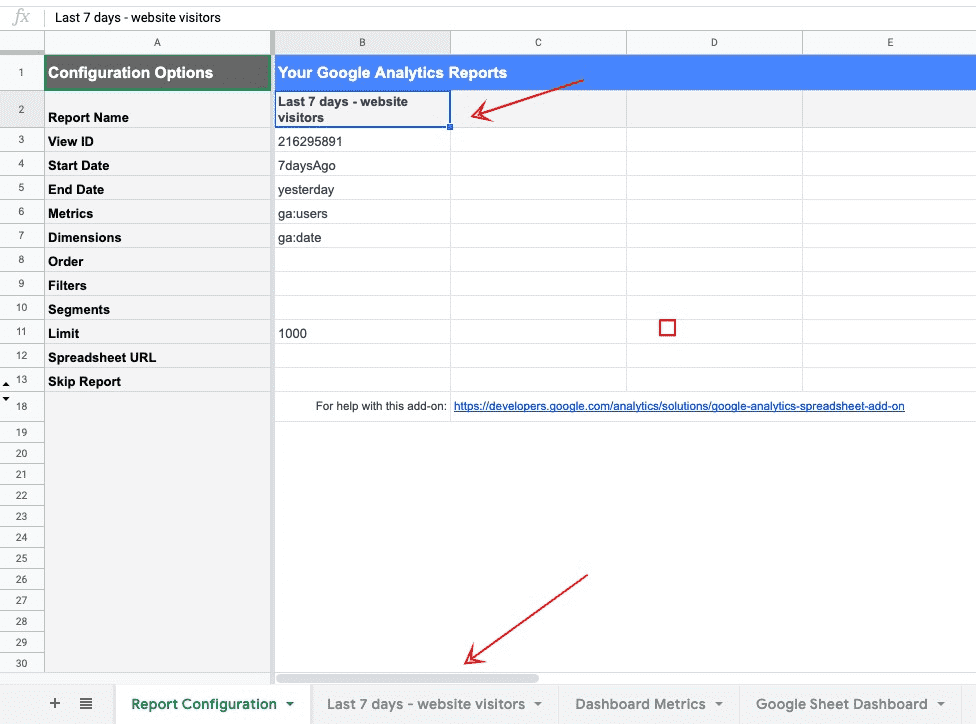Screen dimensions: 976x724
Task: Select row 30 header
Action: pyautogui.click(x=22, y=663)
